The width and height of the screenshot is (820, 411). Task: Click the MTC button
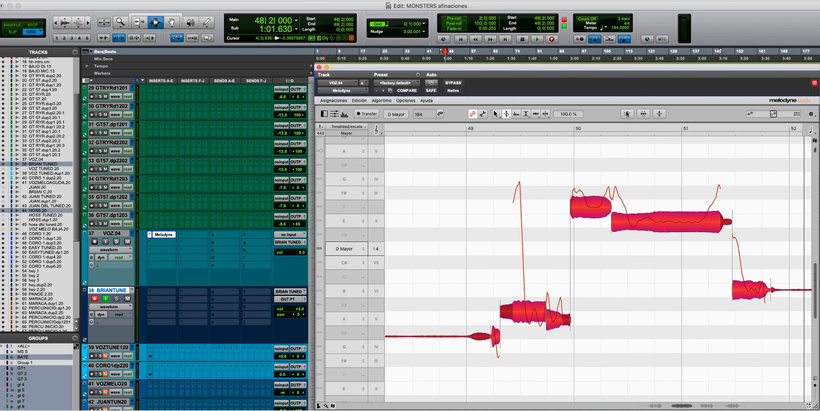click(x=662, y=39)
